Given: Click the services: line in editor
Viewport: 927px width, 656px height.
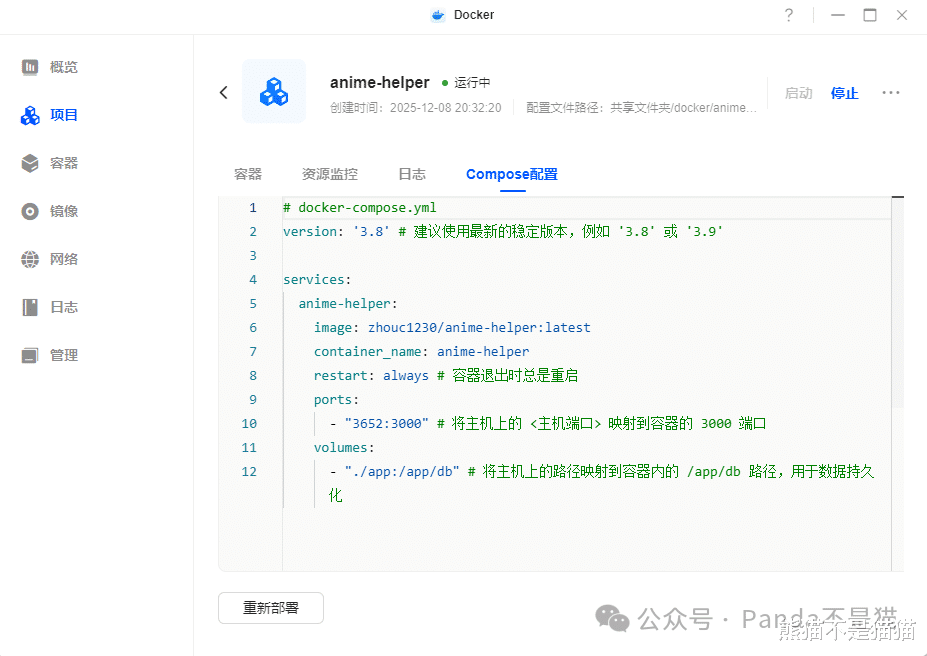Looking at the screenshot, I should [317, 280].
